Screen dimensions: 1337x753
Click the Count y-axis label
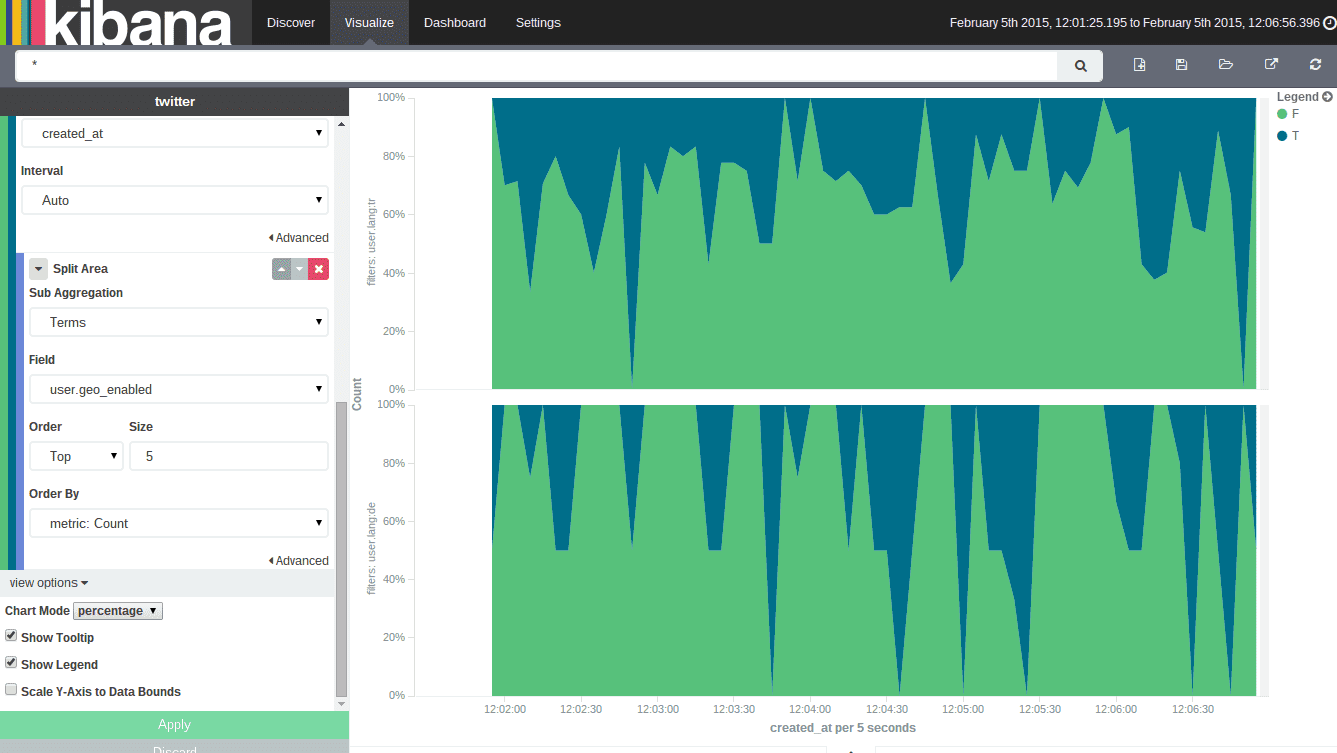click(357, 394)
